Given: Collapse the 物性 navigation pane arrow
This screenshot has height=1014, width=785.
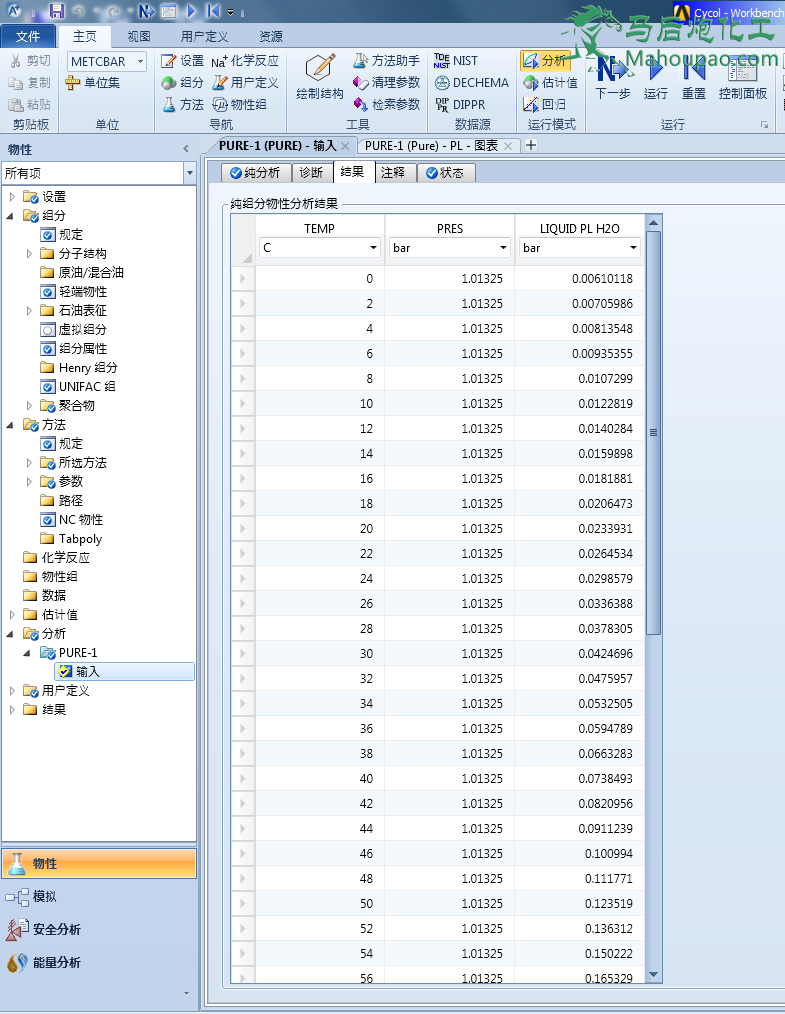Looking at the screenshot, I should coord(186,149).
